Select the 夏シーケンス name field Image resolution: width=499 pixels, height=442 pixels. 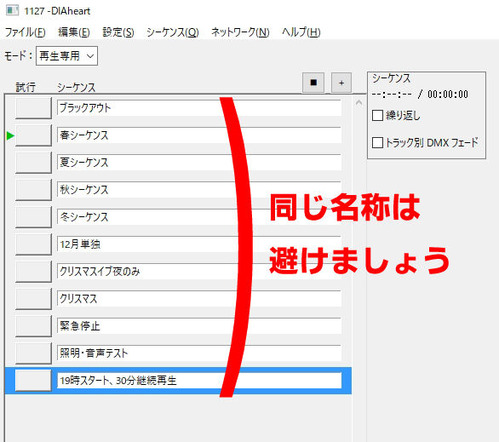coord(199,163)
